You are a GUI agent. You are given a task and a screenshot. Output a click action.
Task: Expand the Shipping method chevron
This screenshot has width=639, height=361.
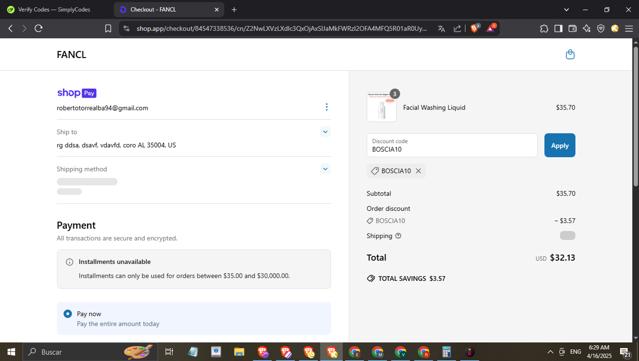click(x=325, y=169)
